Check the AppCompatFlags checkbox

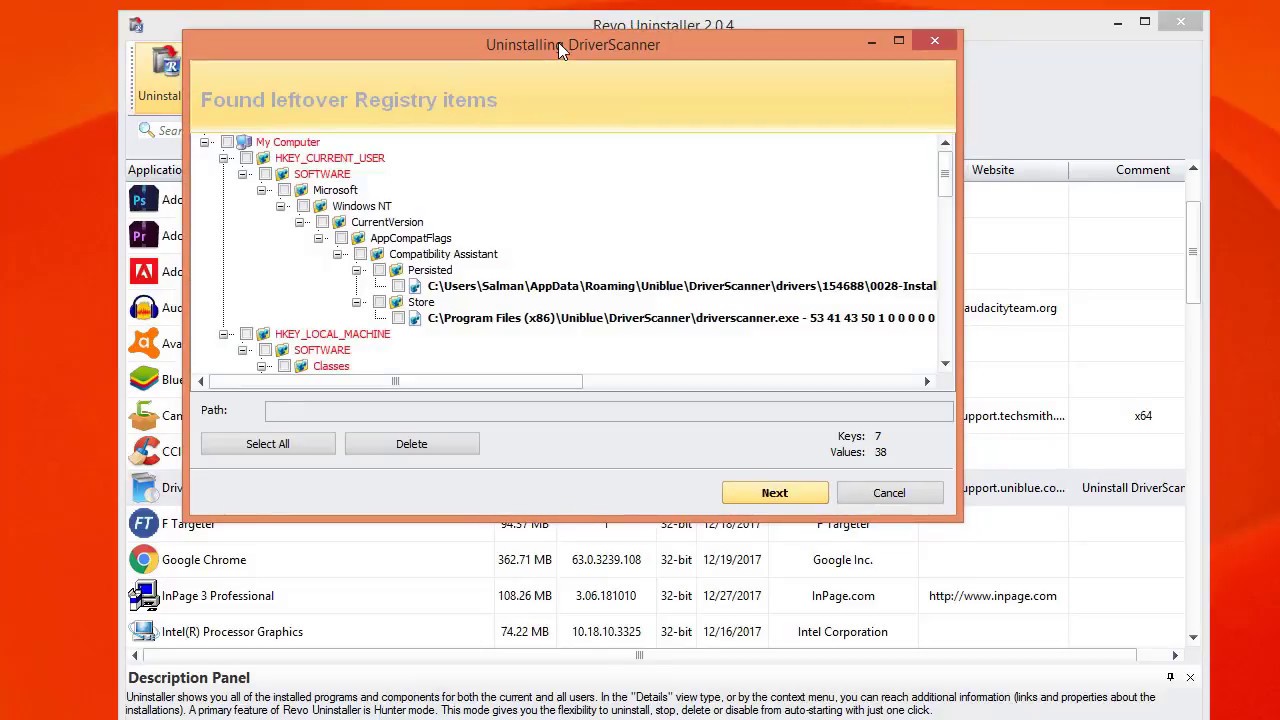click(x=341, y=238)
